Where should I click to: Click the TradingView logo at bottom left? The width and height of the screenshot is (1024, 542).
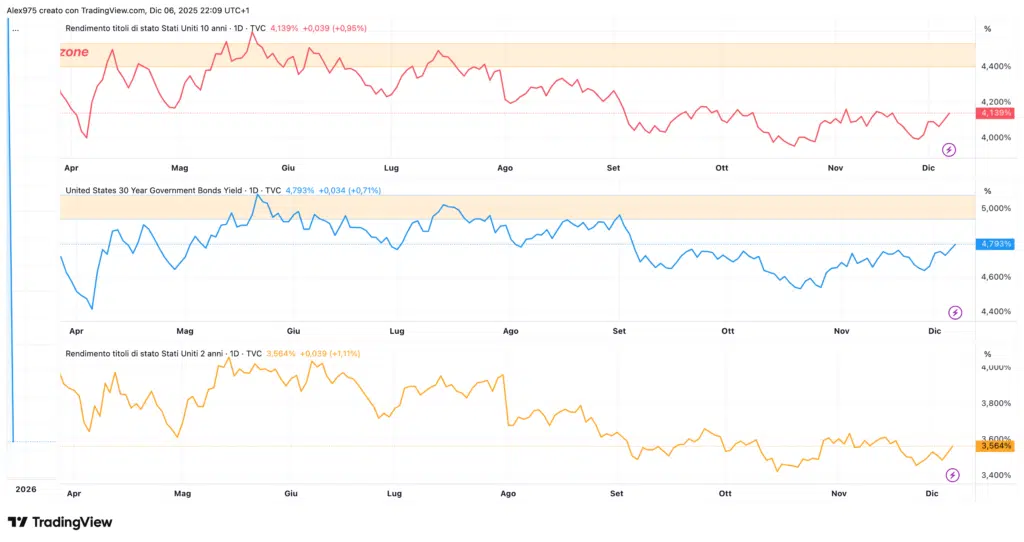click(x=17, y=522)
